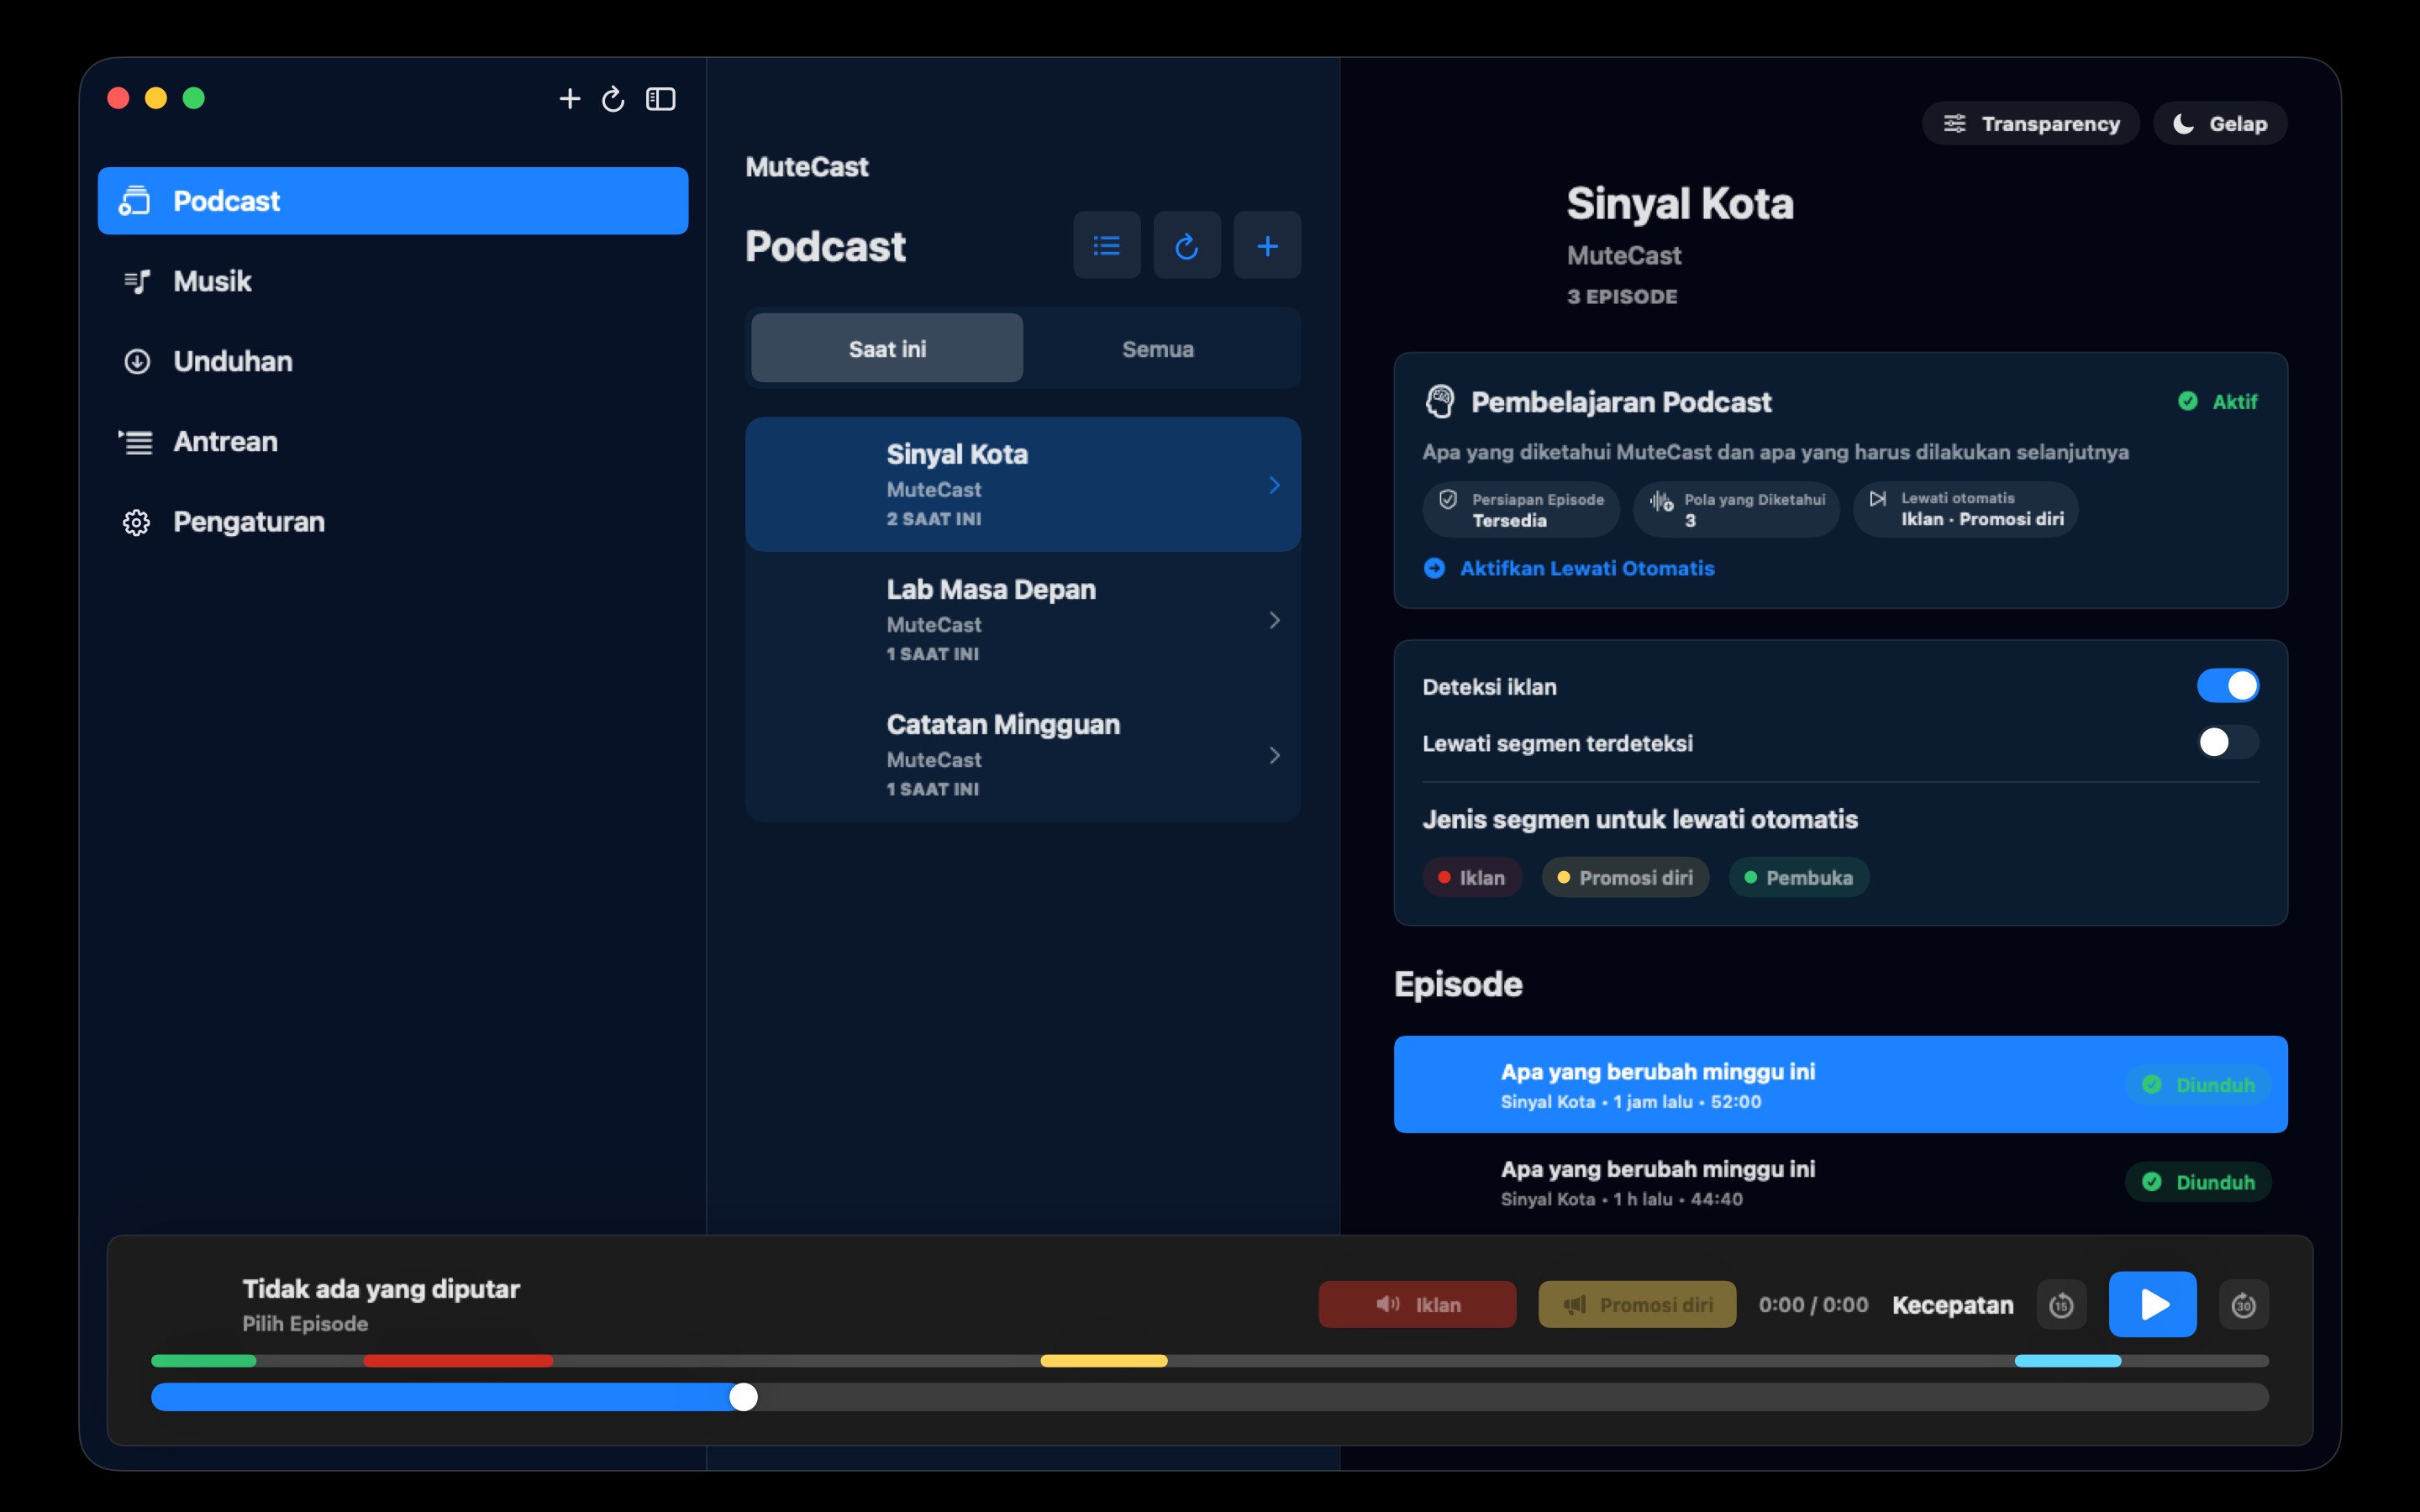Toggle the Promosi diri segment type chip

(1625, 877)
